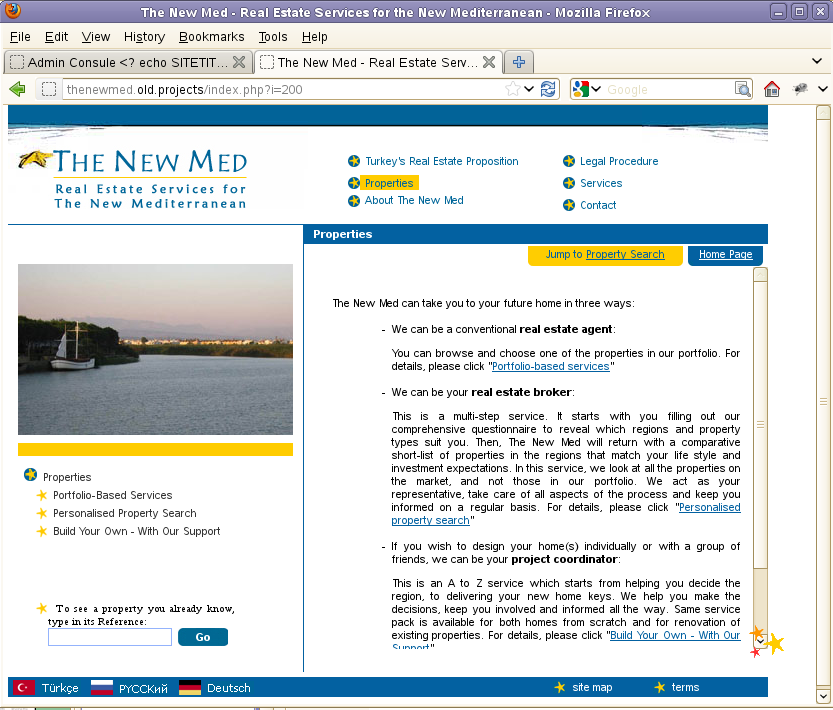Viewport: 833px width, 710px height.
Task: Follow the Portfolio-based services text link
Action: 550,366
